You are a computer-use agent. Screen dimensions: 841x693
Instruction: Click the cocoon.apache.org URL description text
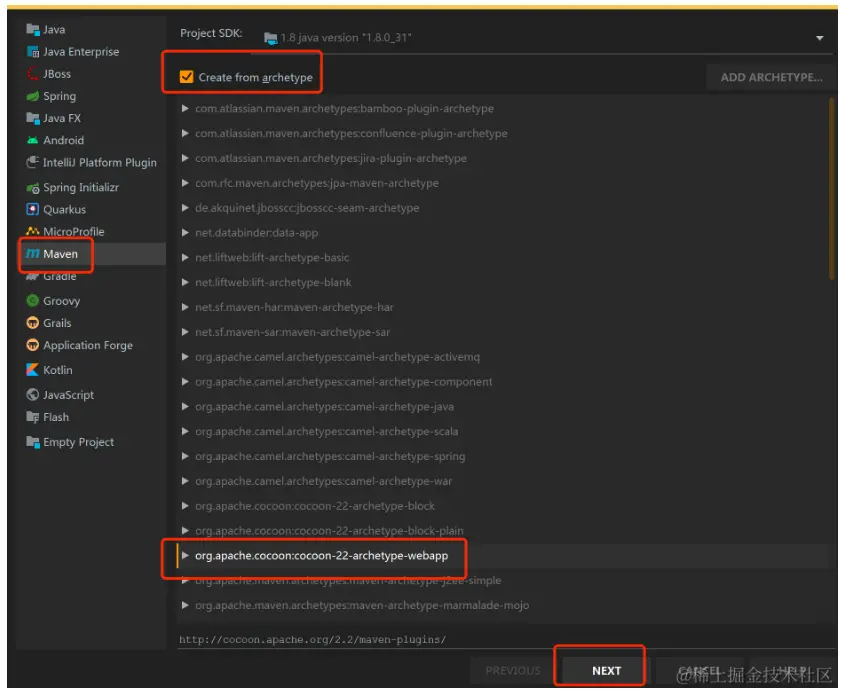click(312, 639)
